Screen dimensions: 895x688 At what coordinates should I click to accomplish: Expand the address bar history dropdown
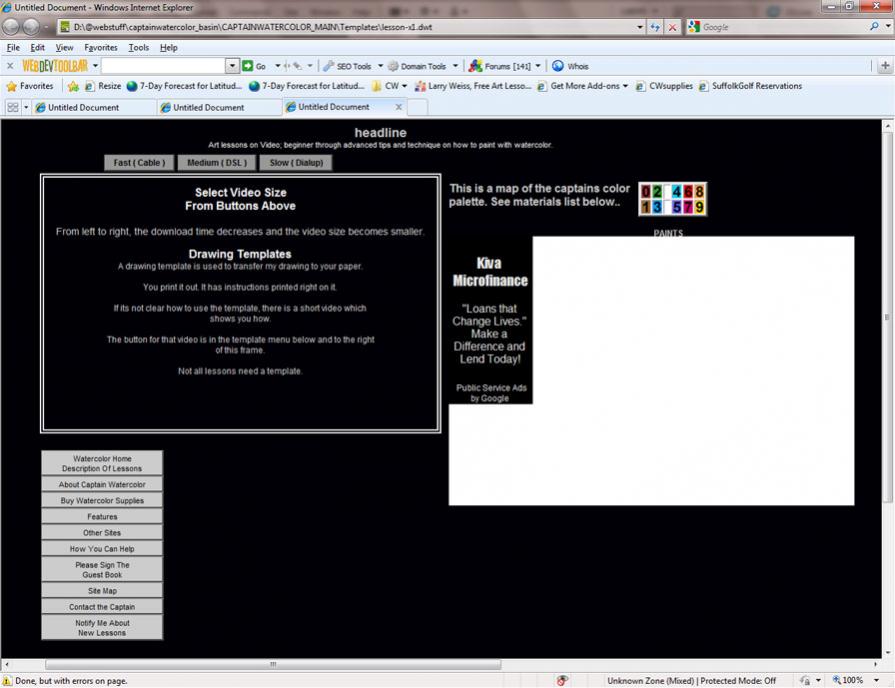[x=639, y=27]
